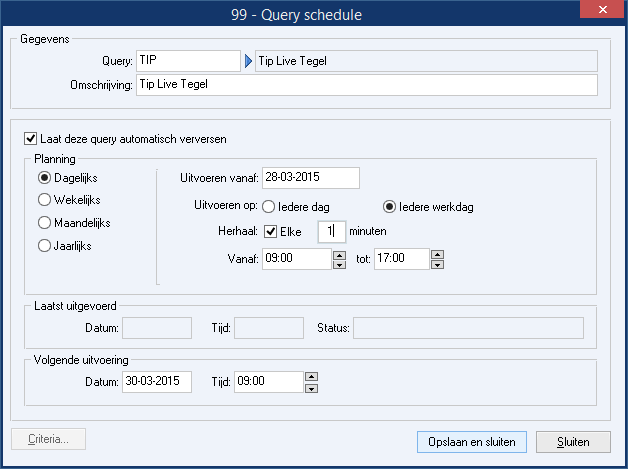Click the blue arrow next to the Query field
The image size is (628, 469).
tap(248, 61)
